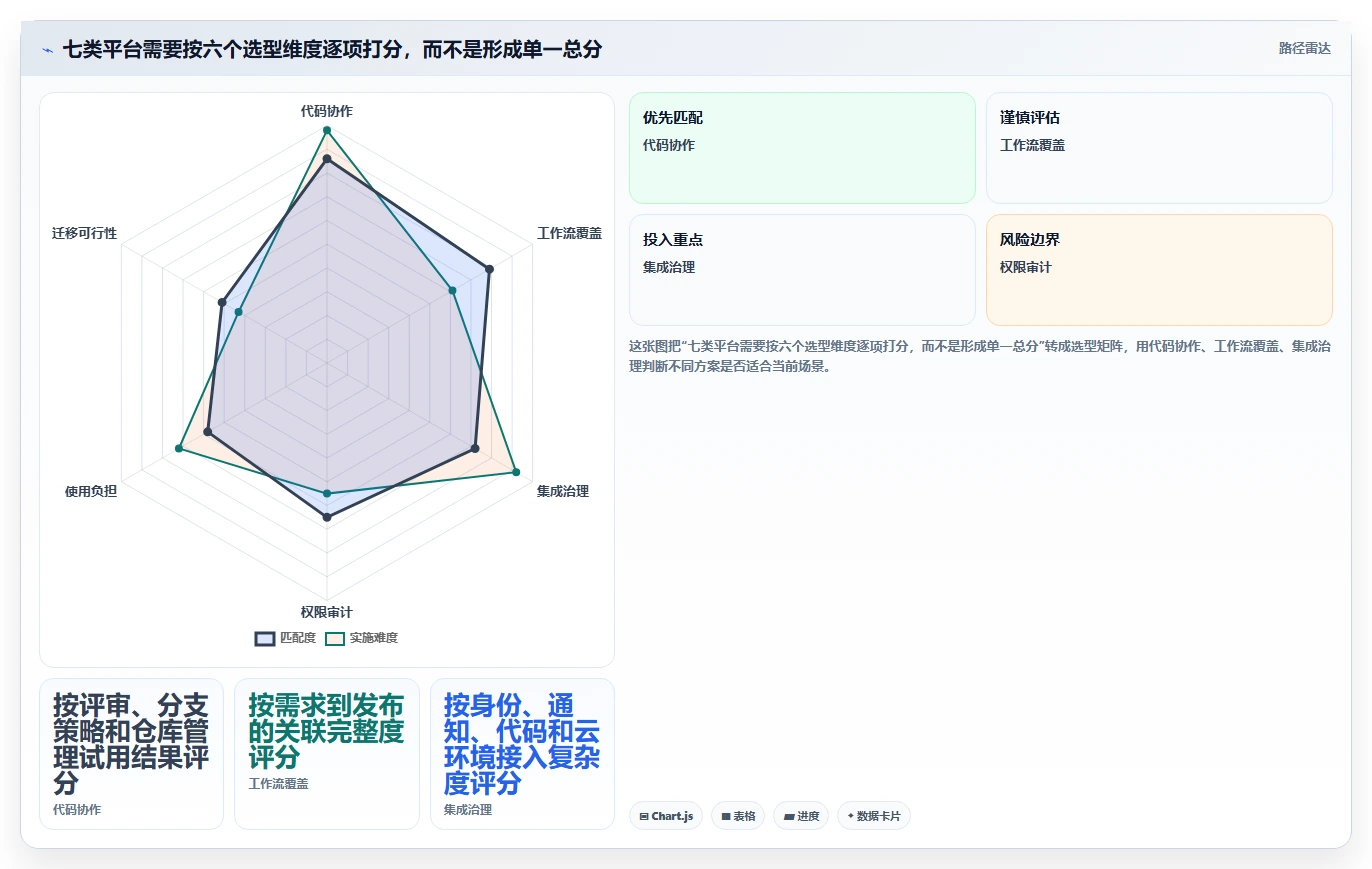Viewport: 1372px width, 869px height.
Task: Click the lightning icon beside the slide title
Action: pos(47,49)
